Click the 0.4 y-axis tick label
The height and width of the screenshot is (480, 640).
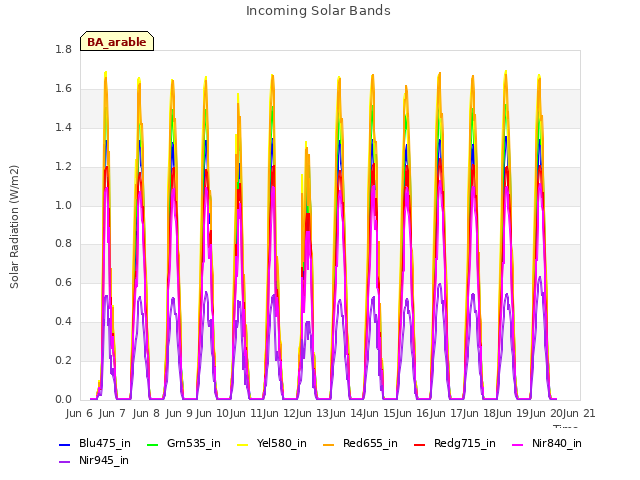coord(63,321)
